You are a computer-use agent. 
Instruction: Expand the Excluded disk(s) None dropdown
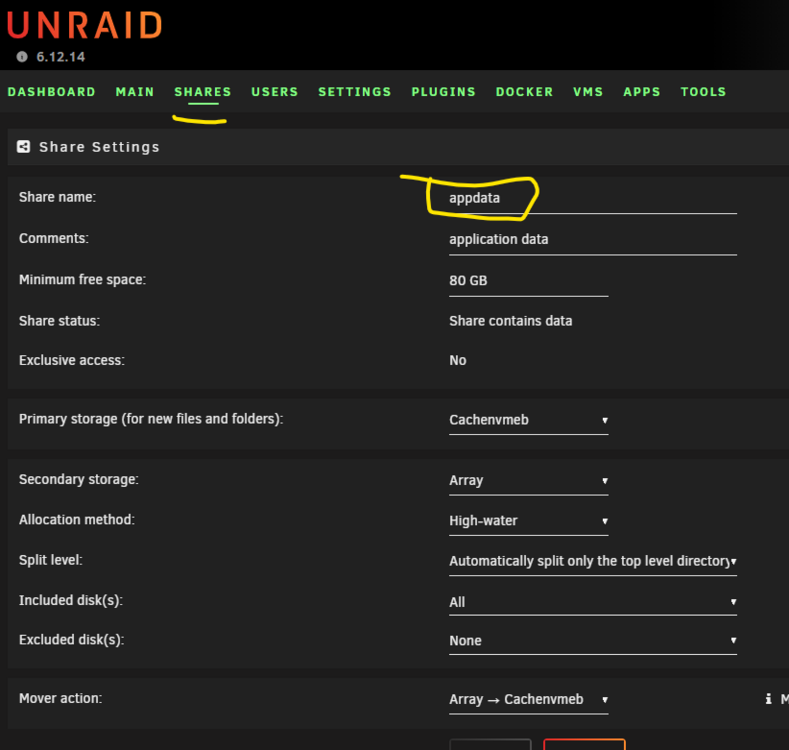pos(593,640)
